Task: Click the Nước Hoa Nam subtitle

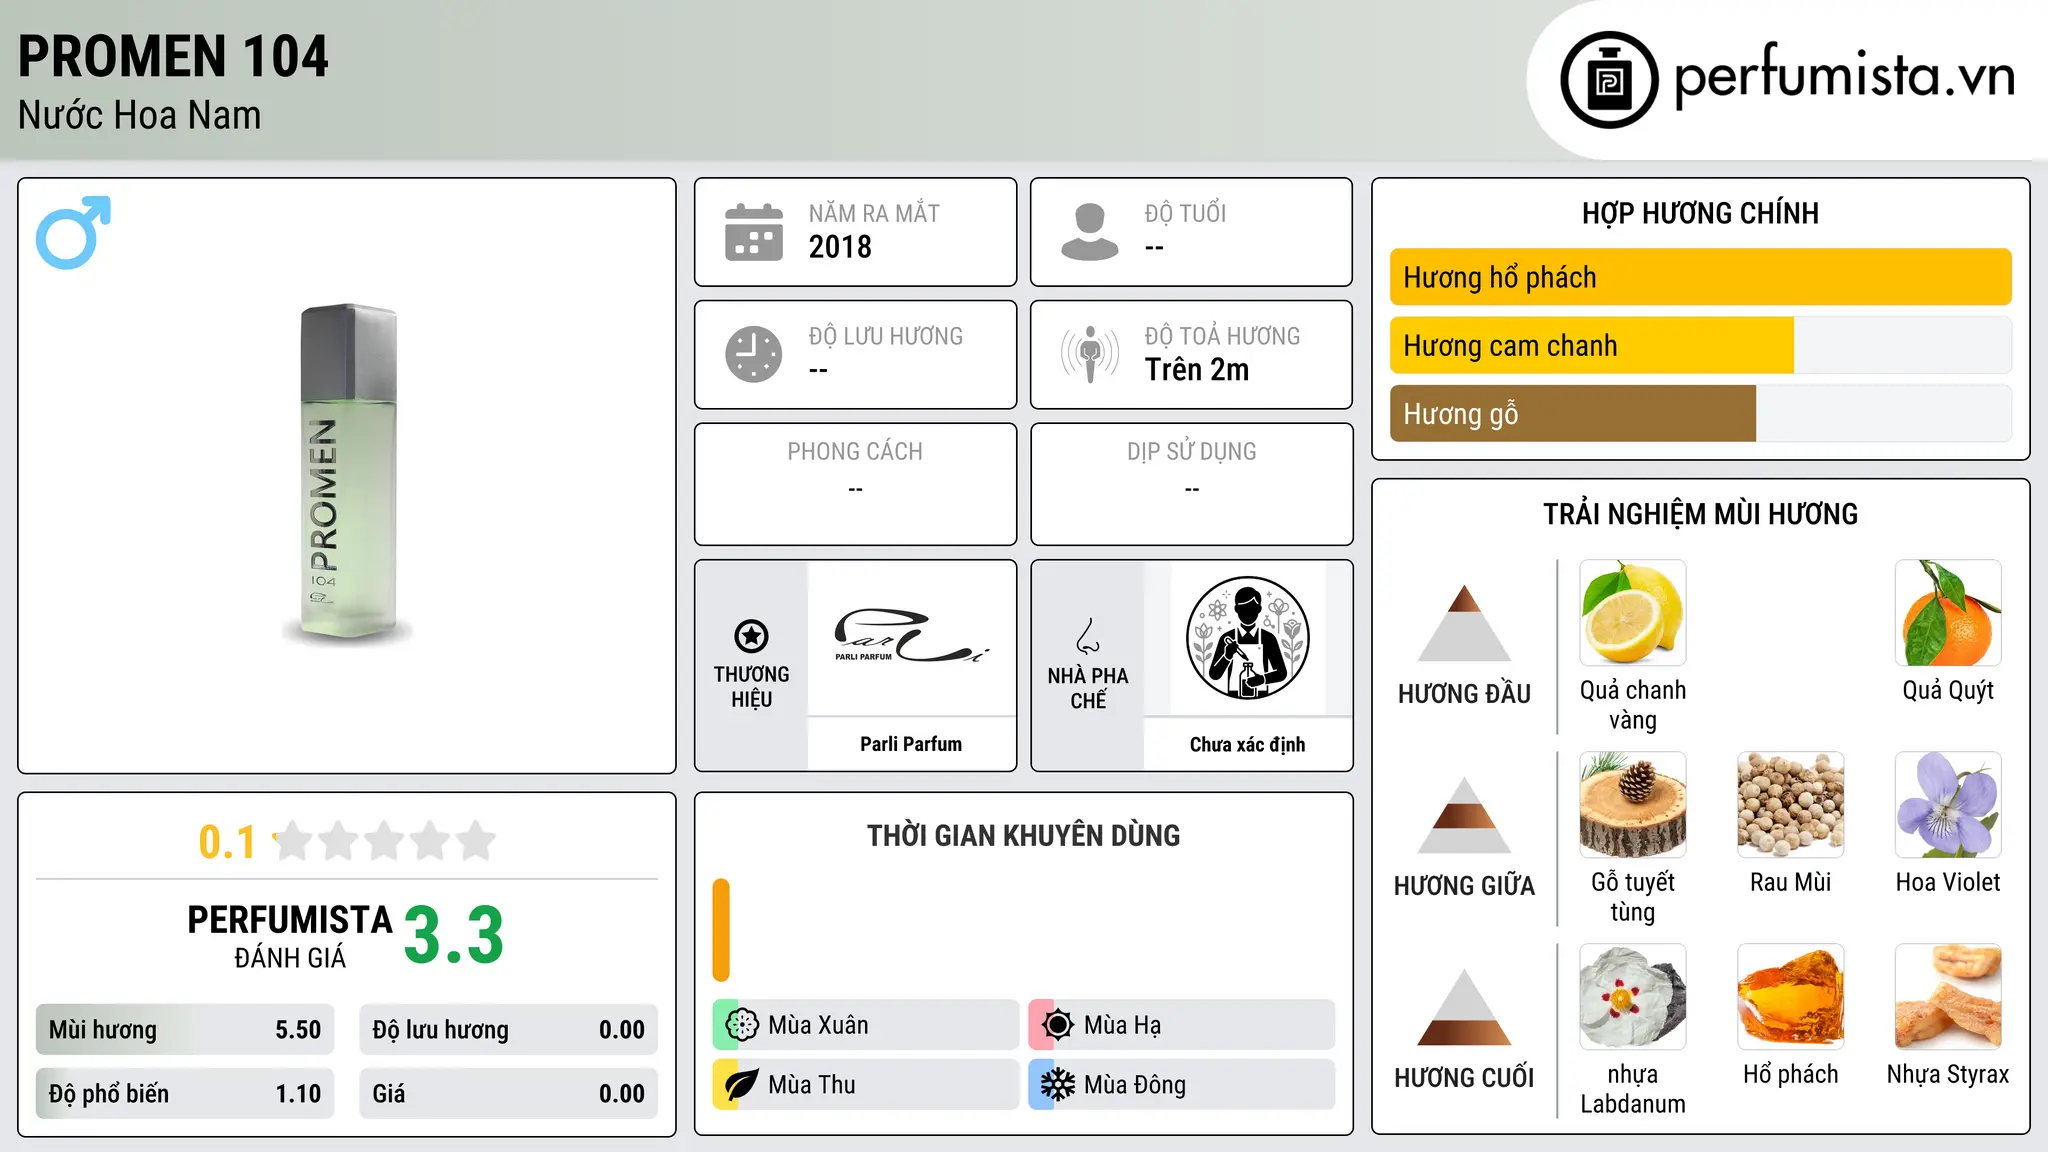Action: point(139,115)
